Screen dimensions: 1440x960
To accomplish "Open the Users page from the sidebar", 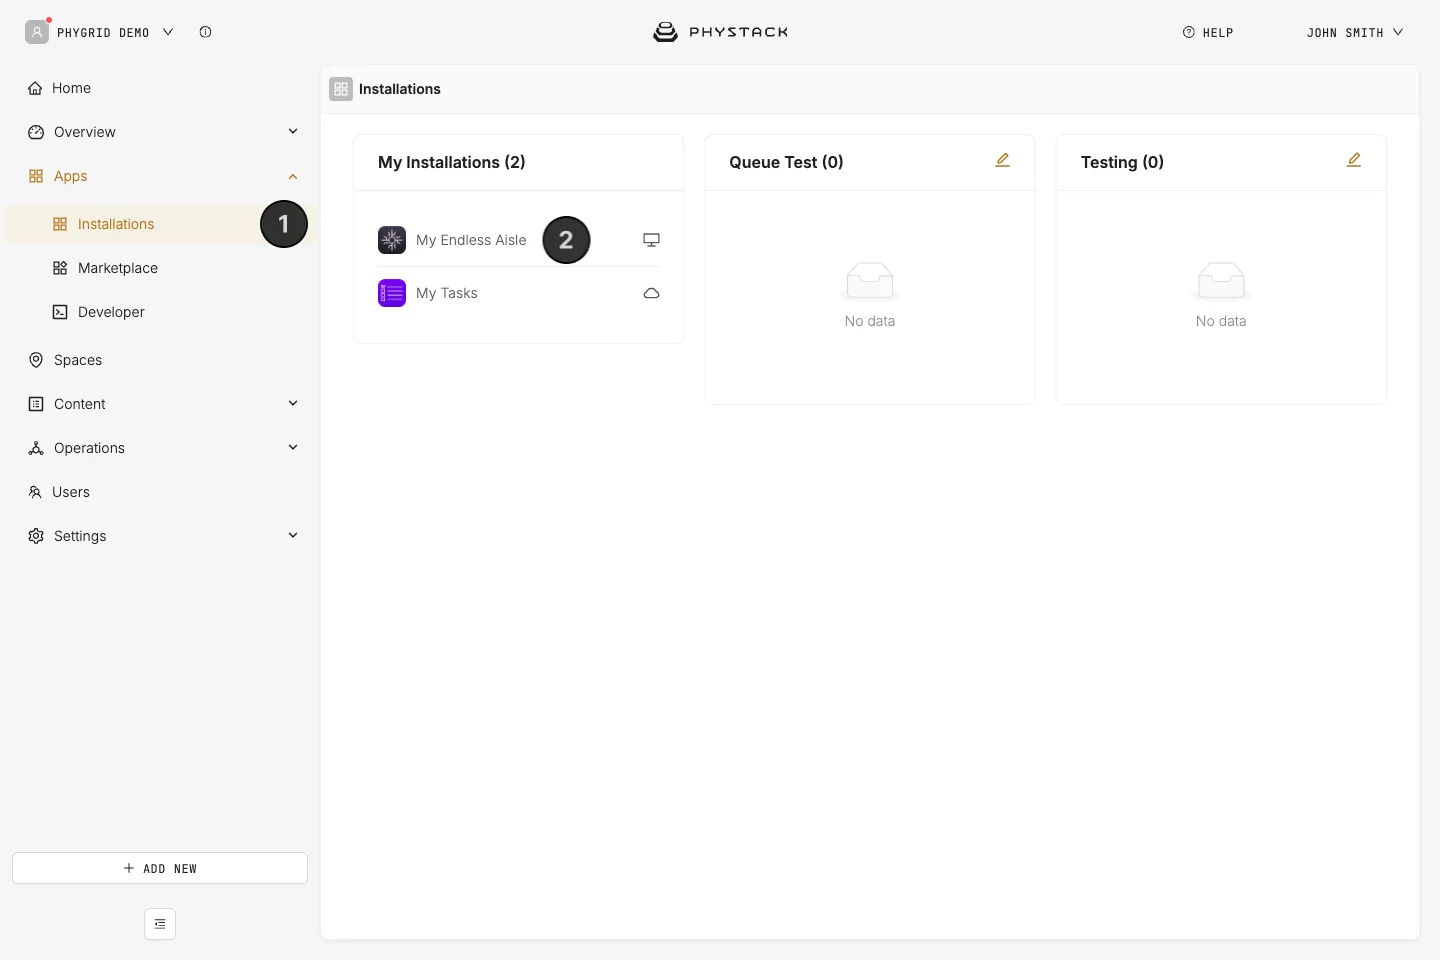I will click(160, 492).
